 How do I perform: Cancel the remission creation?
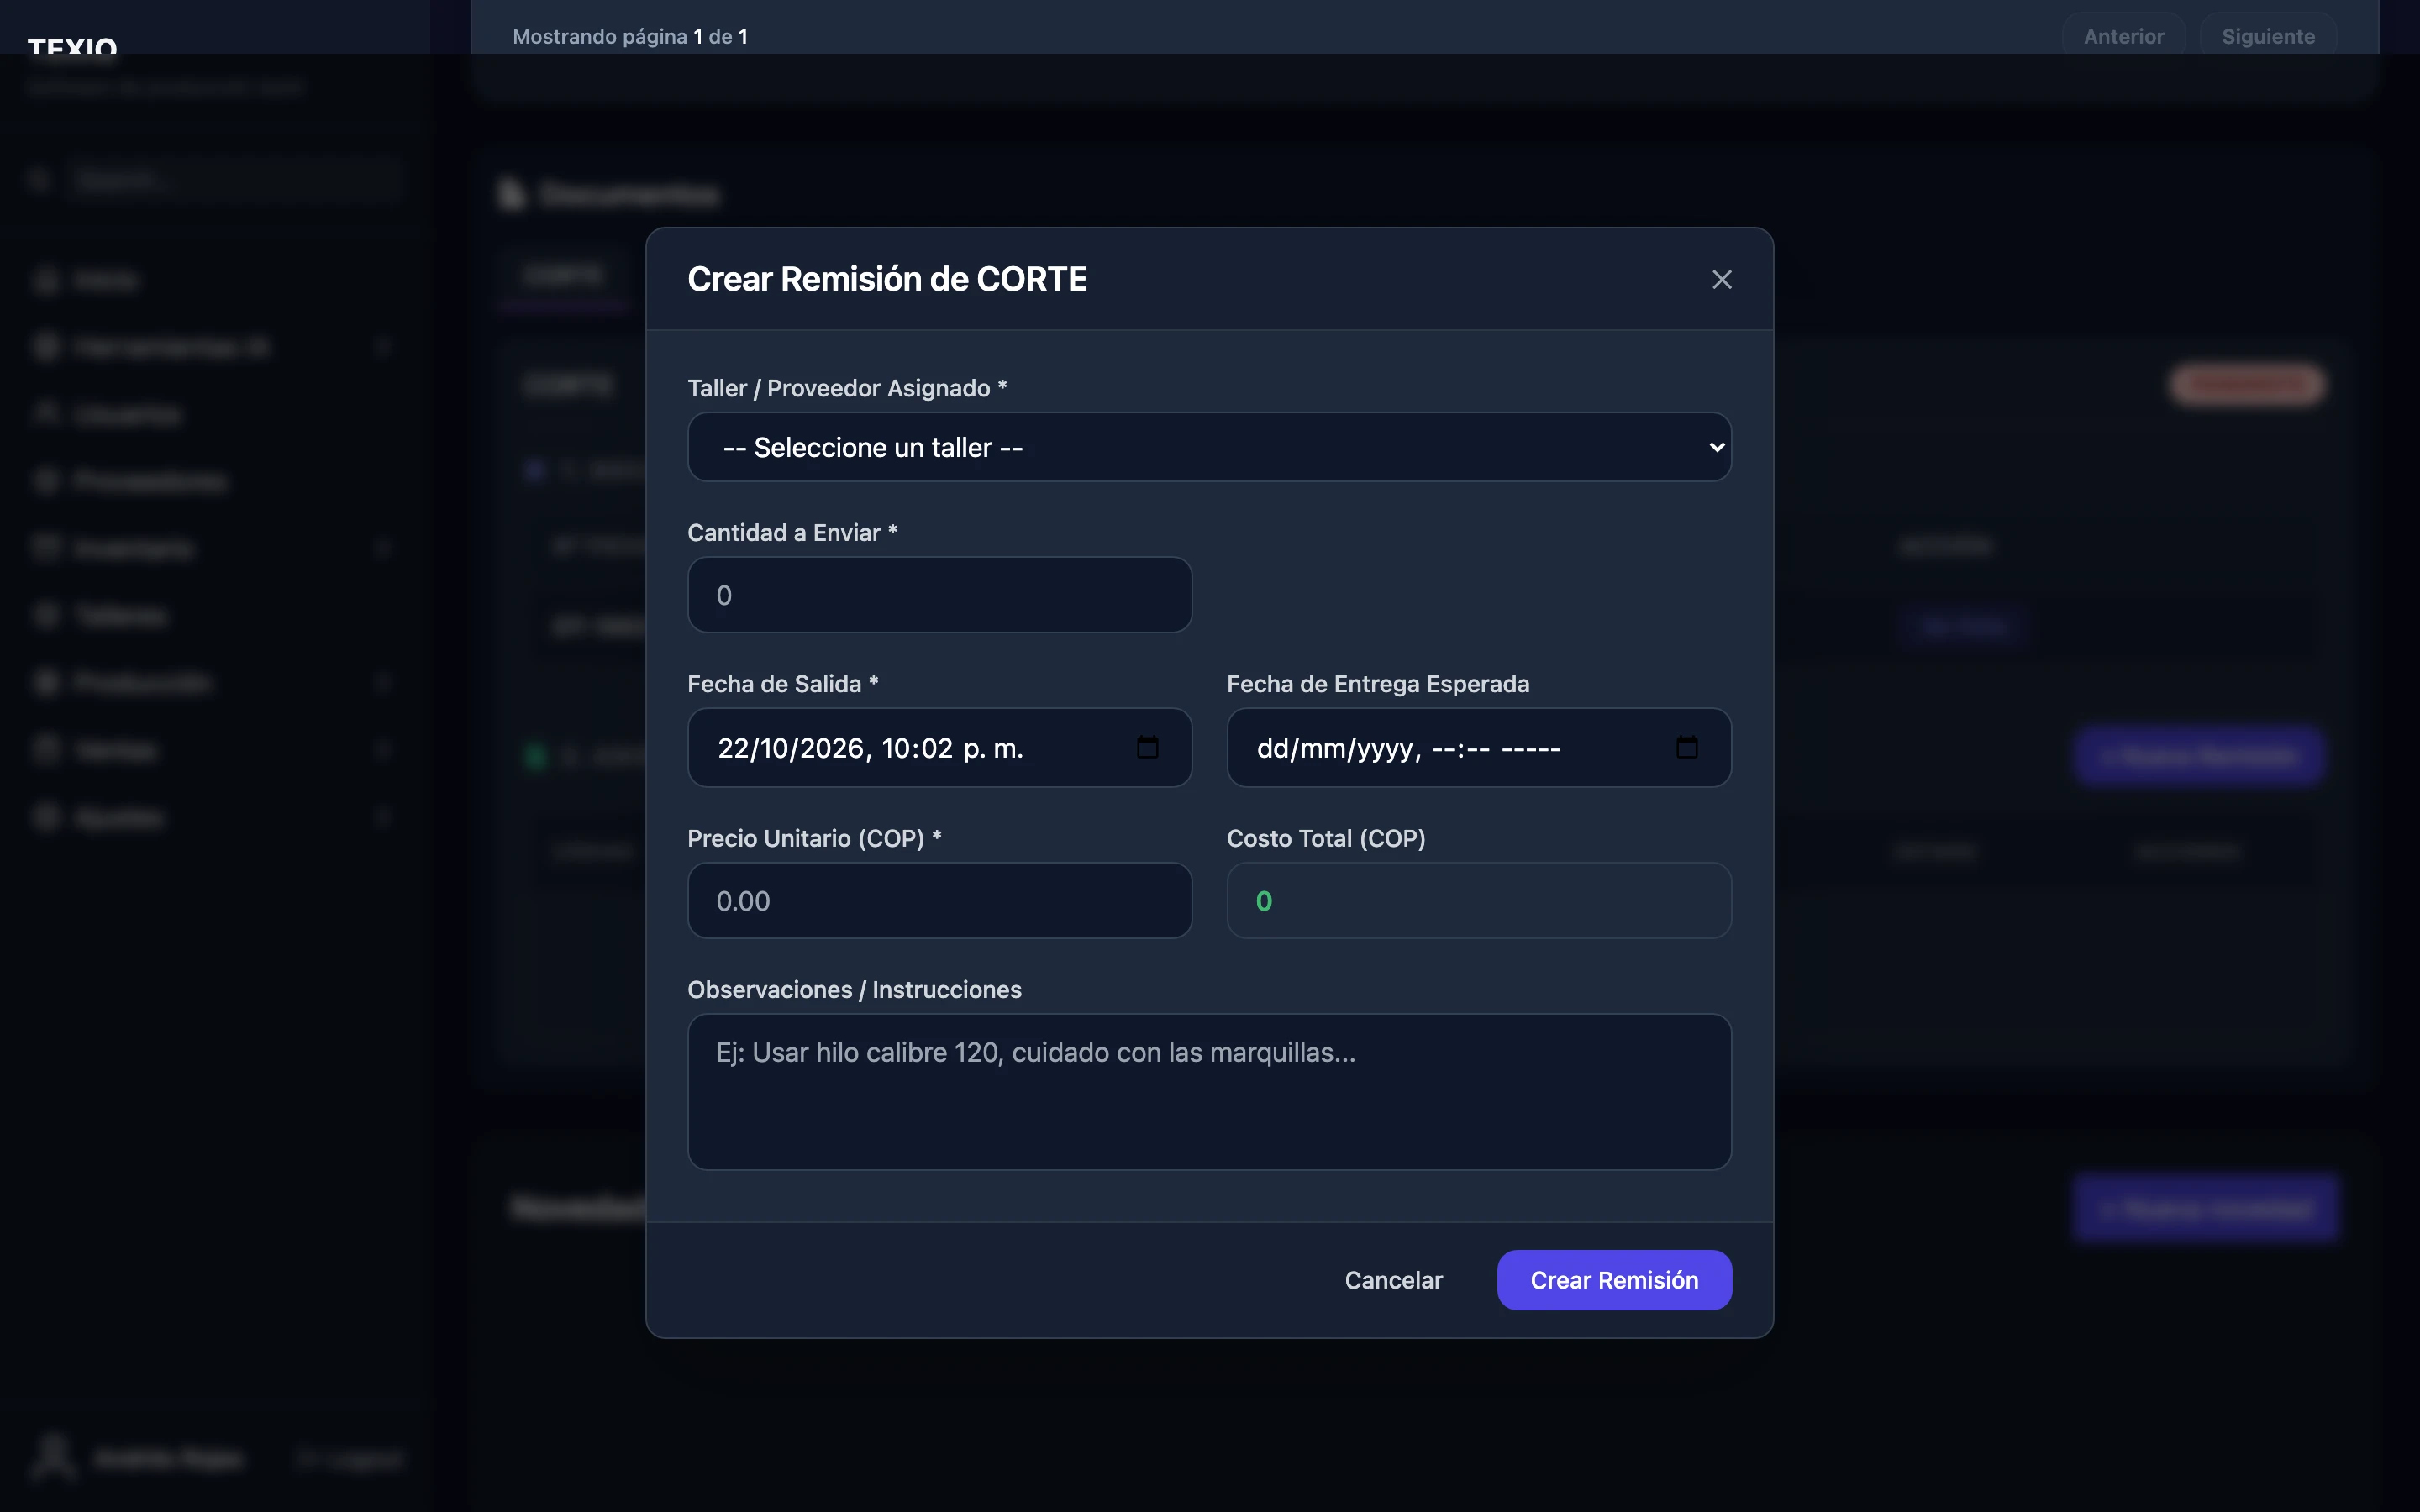point(1393,1280)
